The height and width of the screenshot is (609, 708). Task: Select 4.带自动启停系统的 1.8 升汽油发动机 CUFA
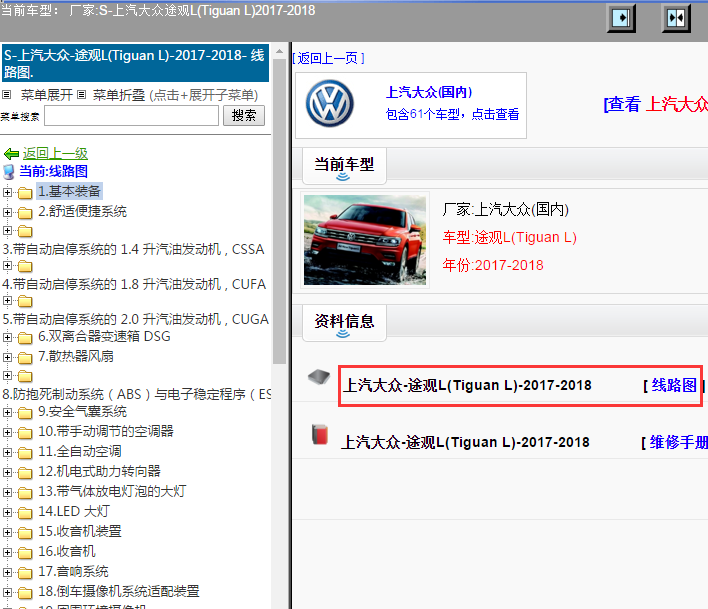pos(134,284)
